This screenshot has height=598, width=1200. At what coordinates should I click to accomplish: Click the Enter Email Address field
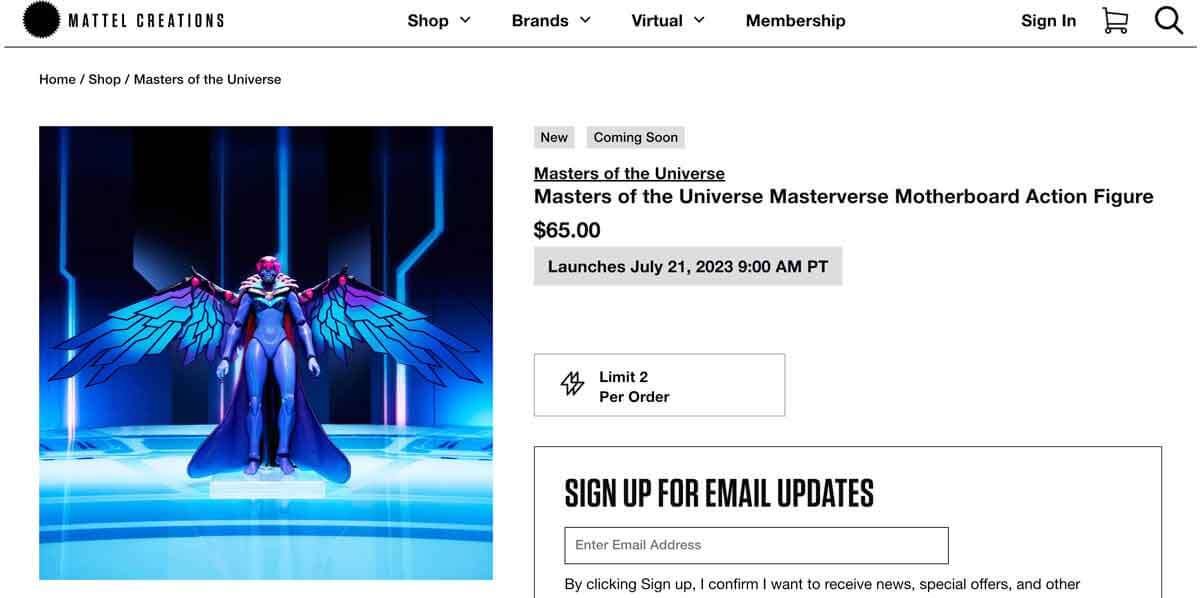[x=756, y=545]
